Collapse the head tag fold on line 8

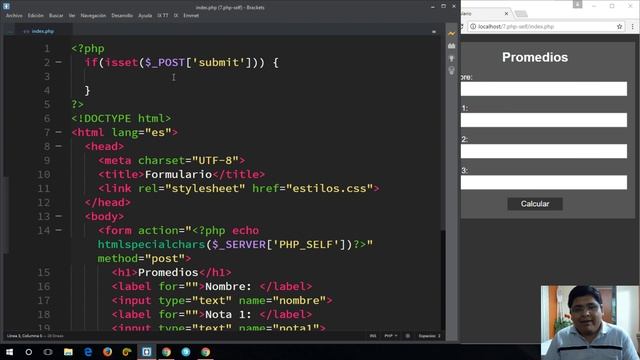click(59, 146)
